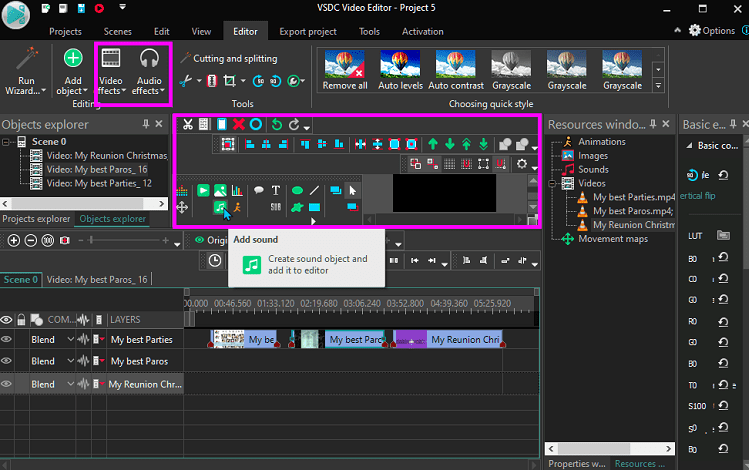Select the Crop tool icon
This screenshot has width=749, height=470.
click(x=230, y=81)
